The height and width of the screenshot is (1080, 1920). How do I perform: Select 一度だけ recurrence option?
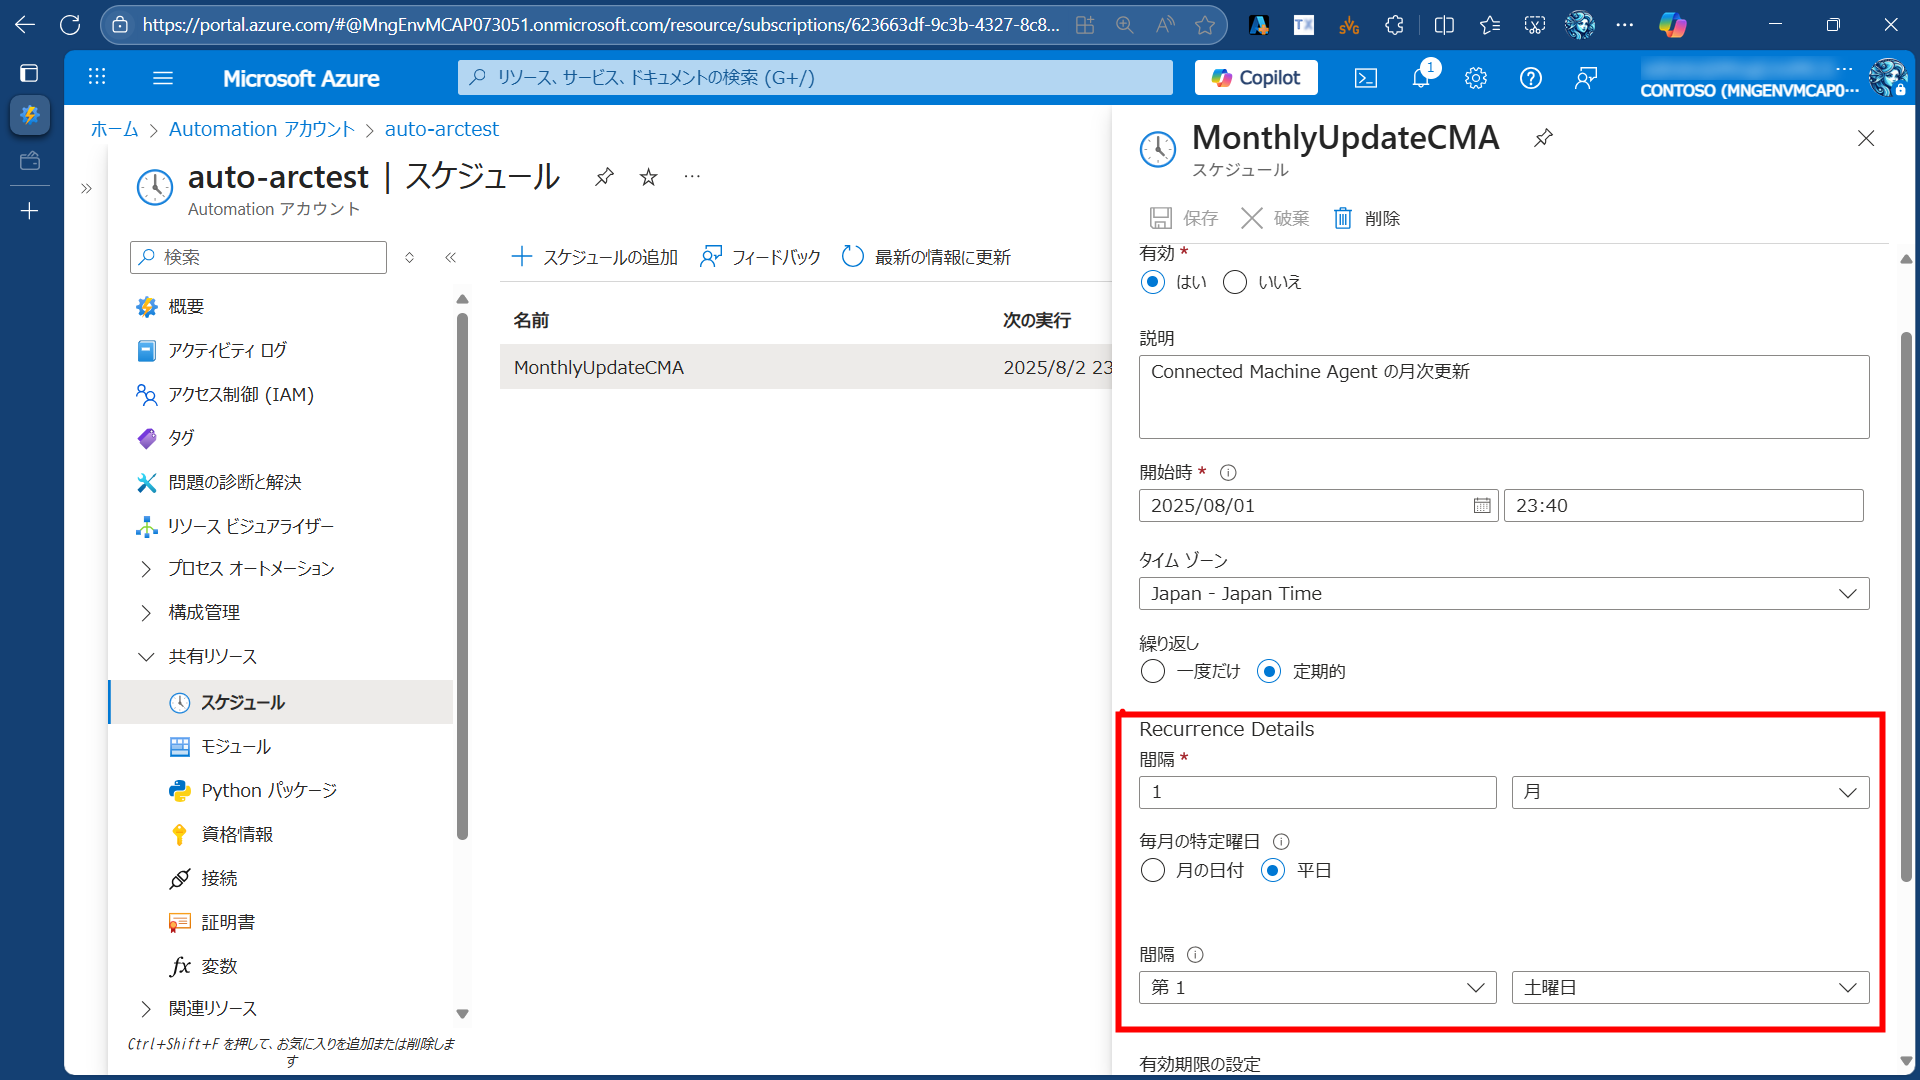coord(1153,671)
